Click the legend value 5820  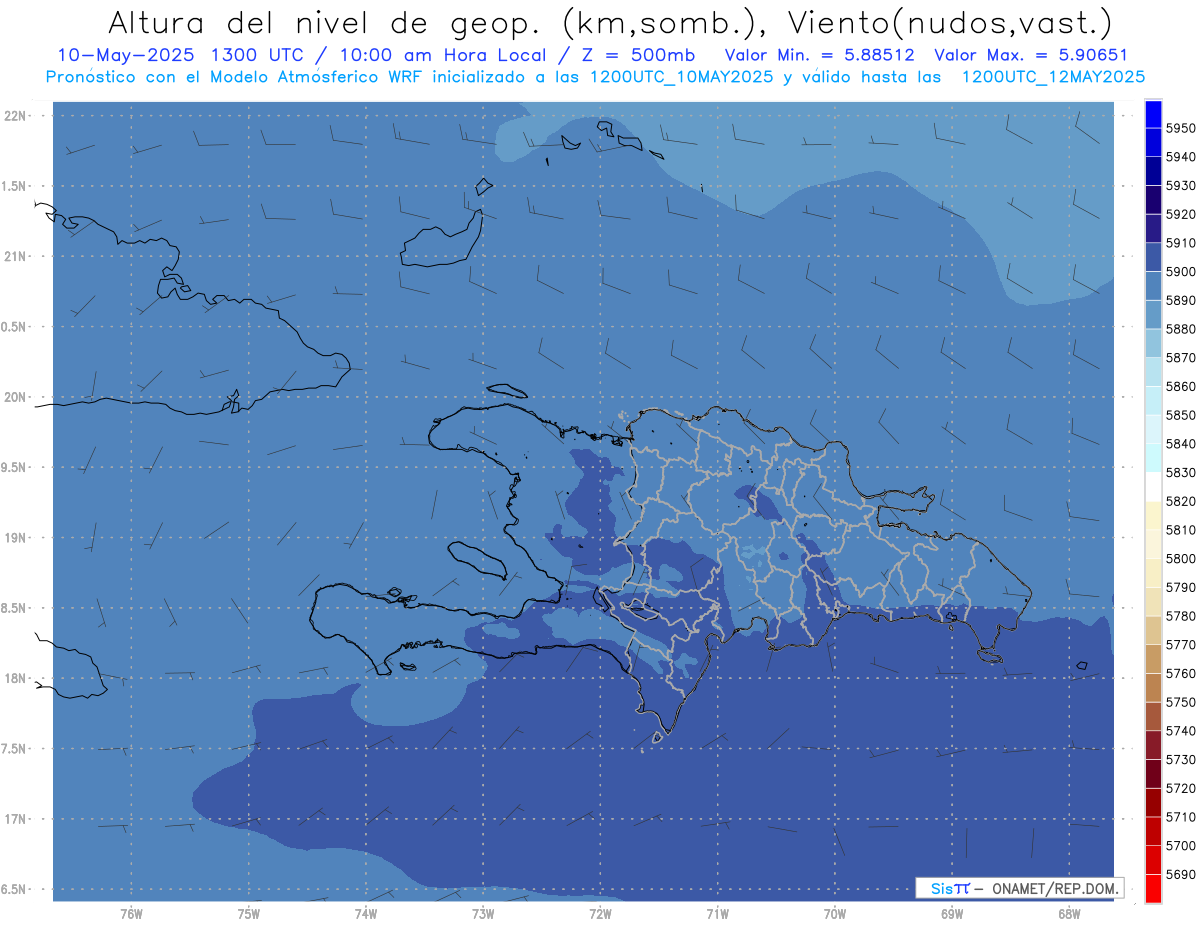pos(1181,501)
